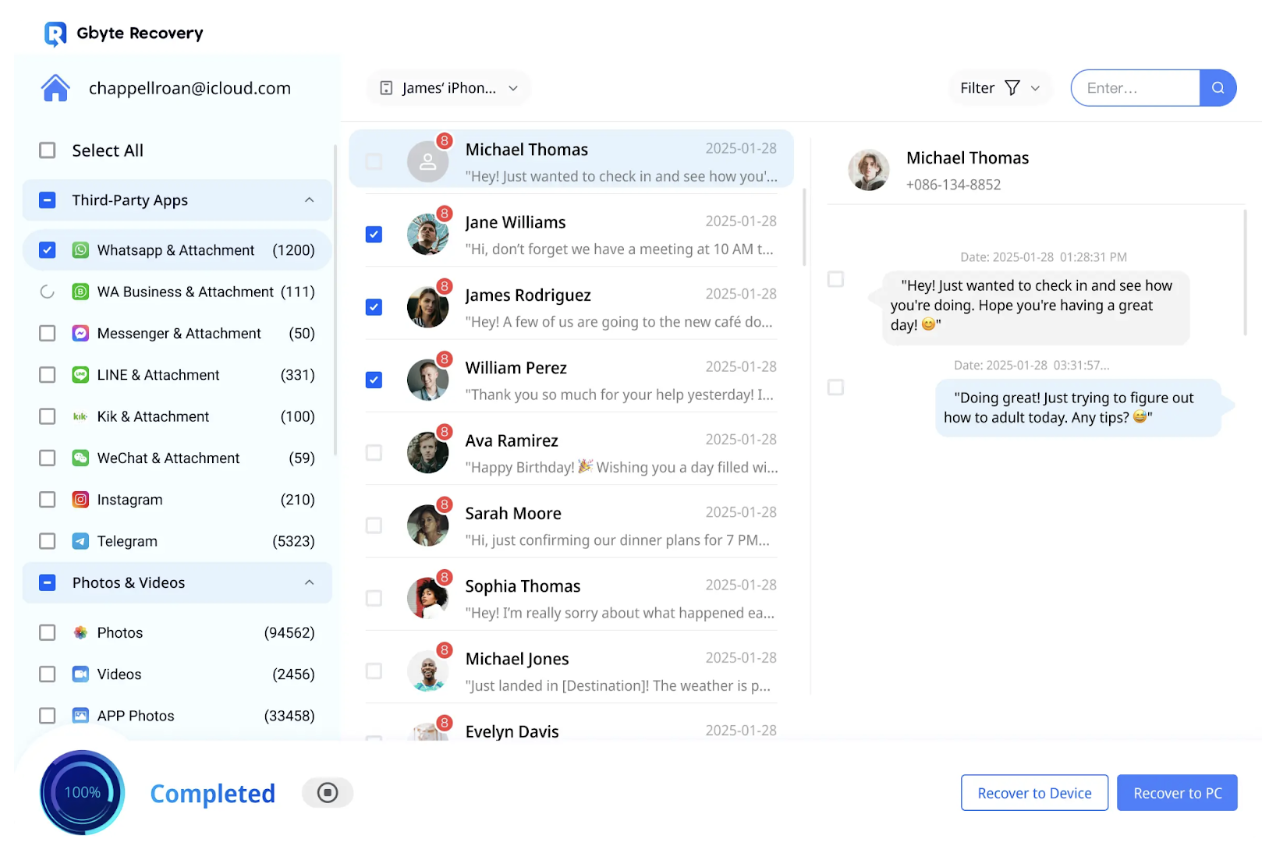The height and width of the screenshot is (852, 1266).
Task: Click the Instagram app icon
Action: [81, 500]
